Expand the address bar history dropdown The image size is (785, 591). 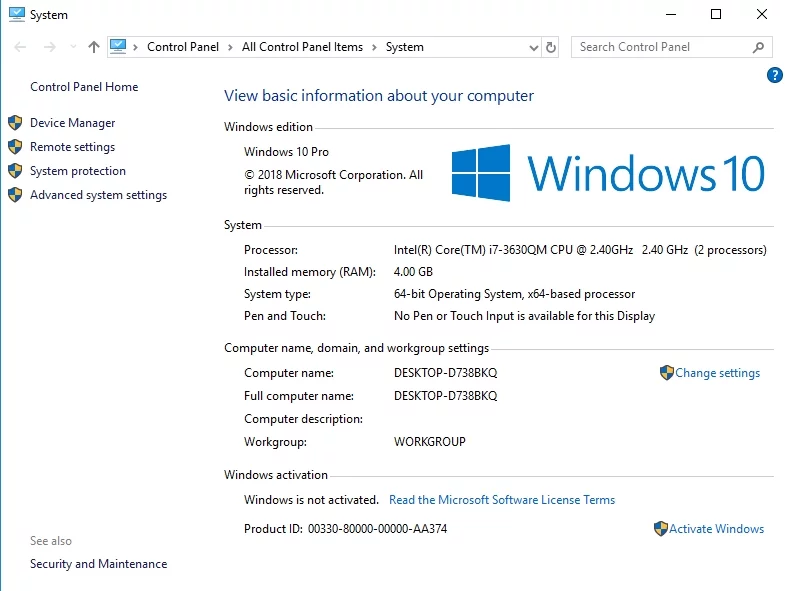tap(531, 47)
